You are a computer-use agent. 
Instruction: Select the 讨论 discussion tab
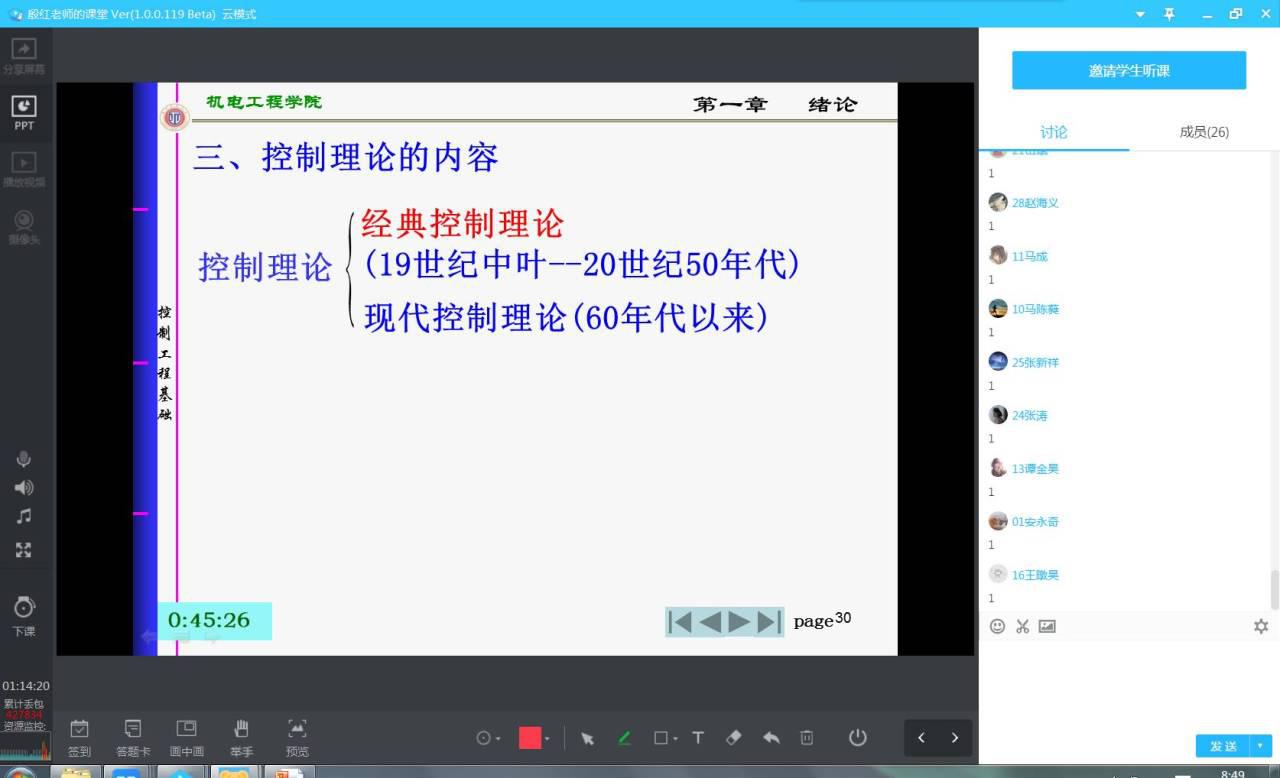[1053, 132]
